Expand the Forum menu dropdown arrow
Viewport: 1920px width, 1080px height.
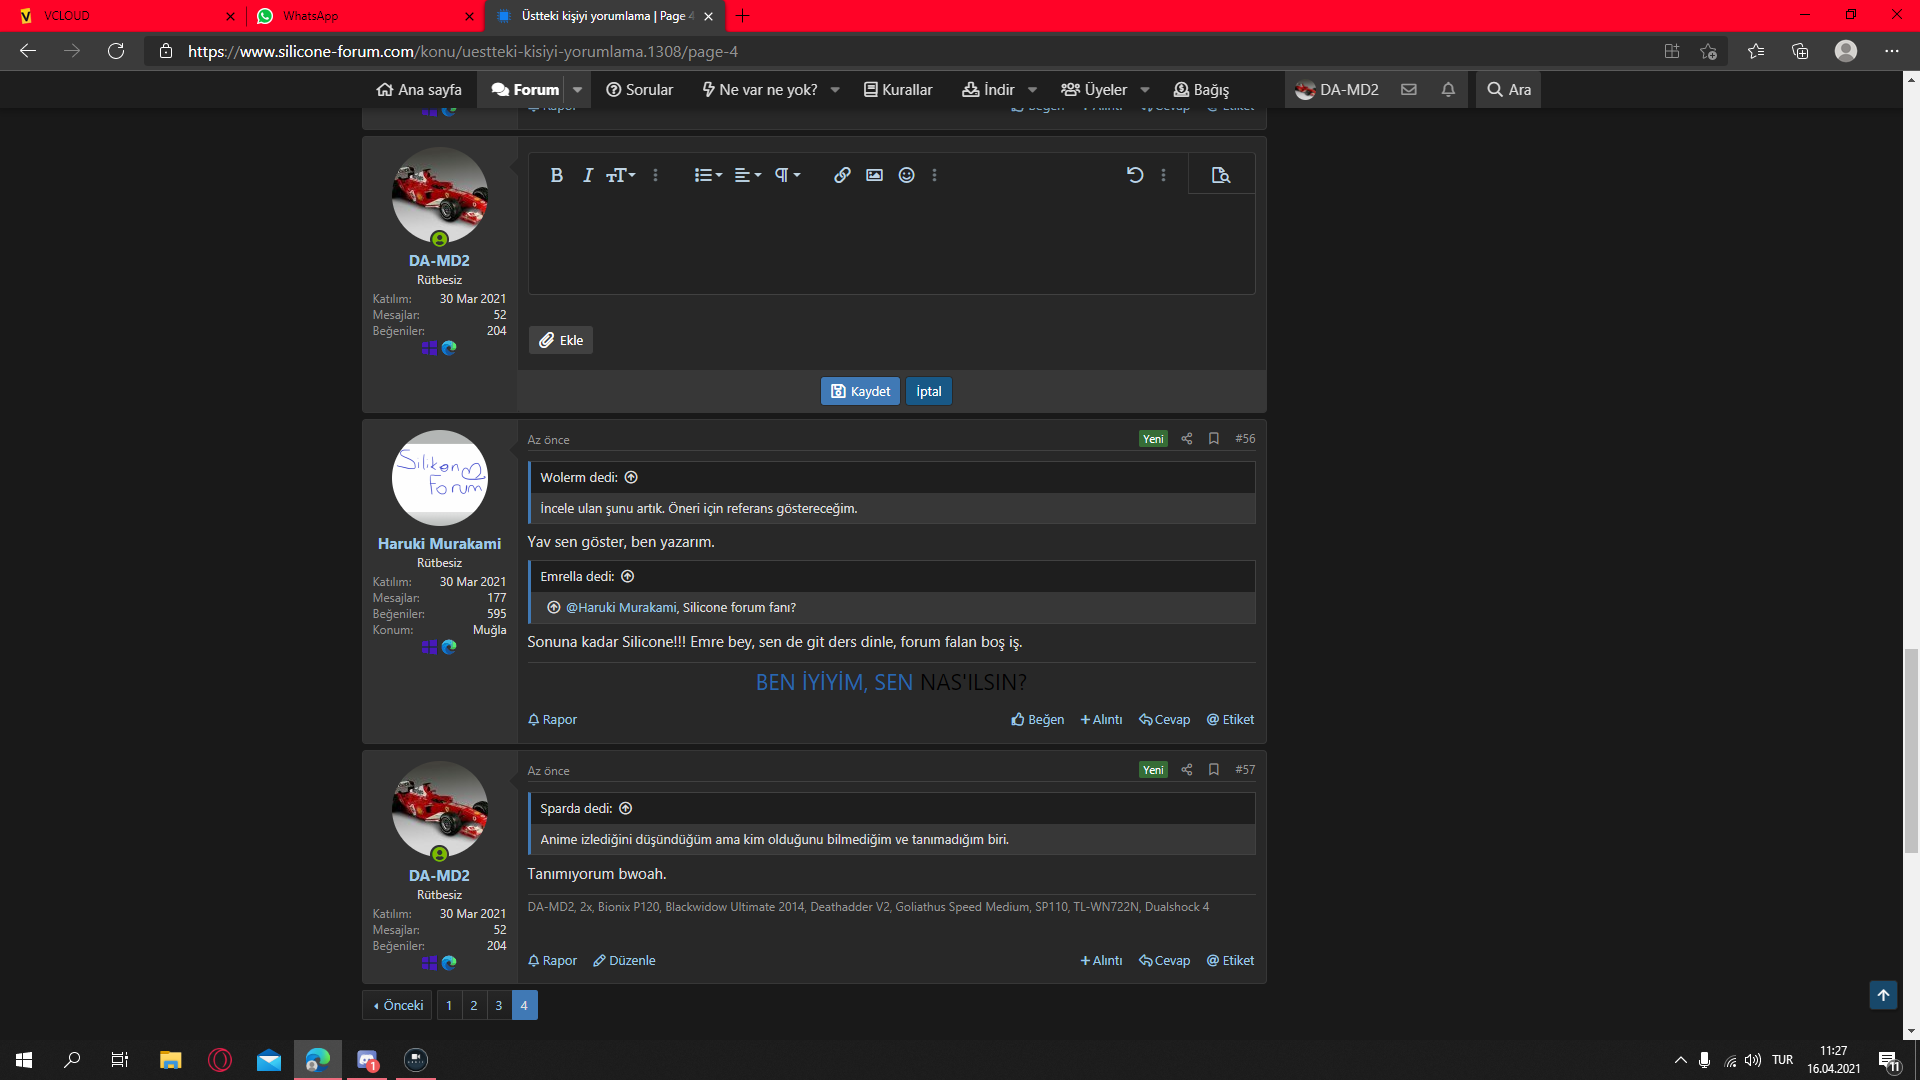tap(577, 89)
